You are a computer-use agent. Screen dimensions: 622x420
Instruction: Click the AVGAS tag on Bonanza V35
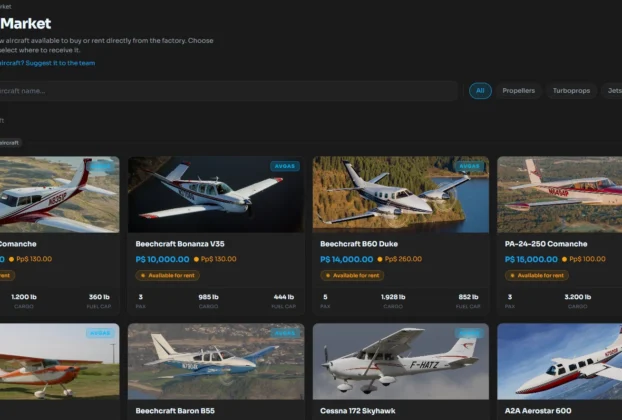point(285,166)
